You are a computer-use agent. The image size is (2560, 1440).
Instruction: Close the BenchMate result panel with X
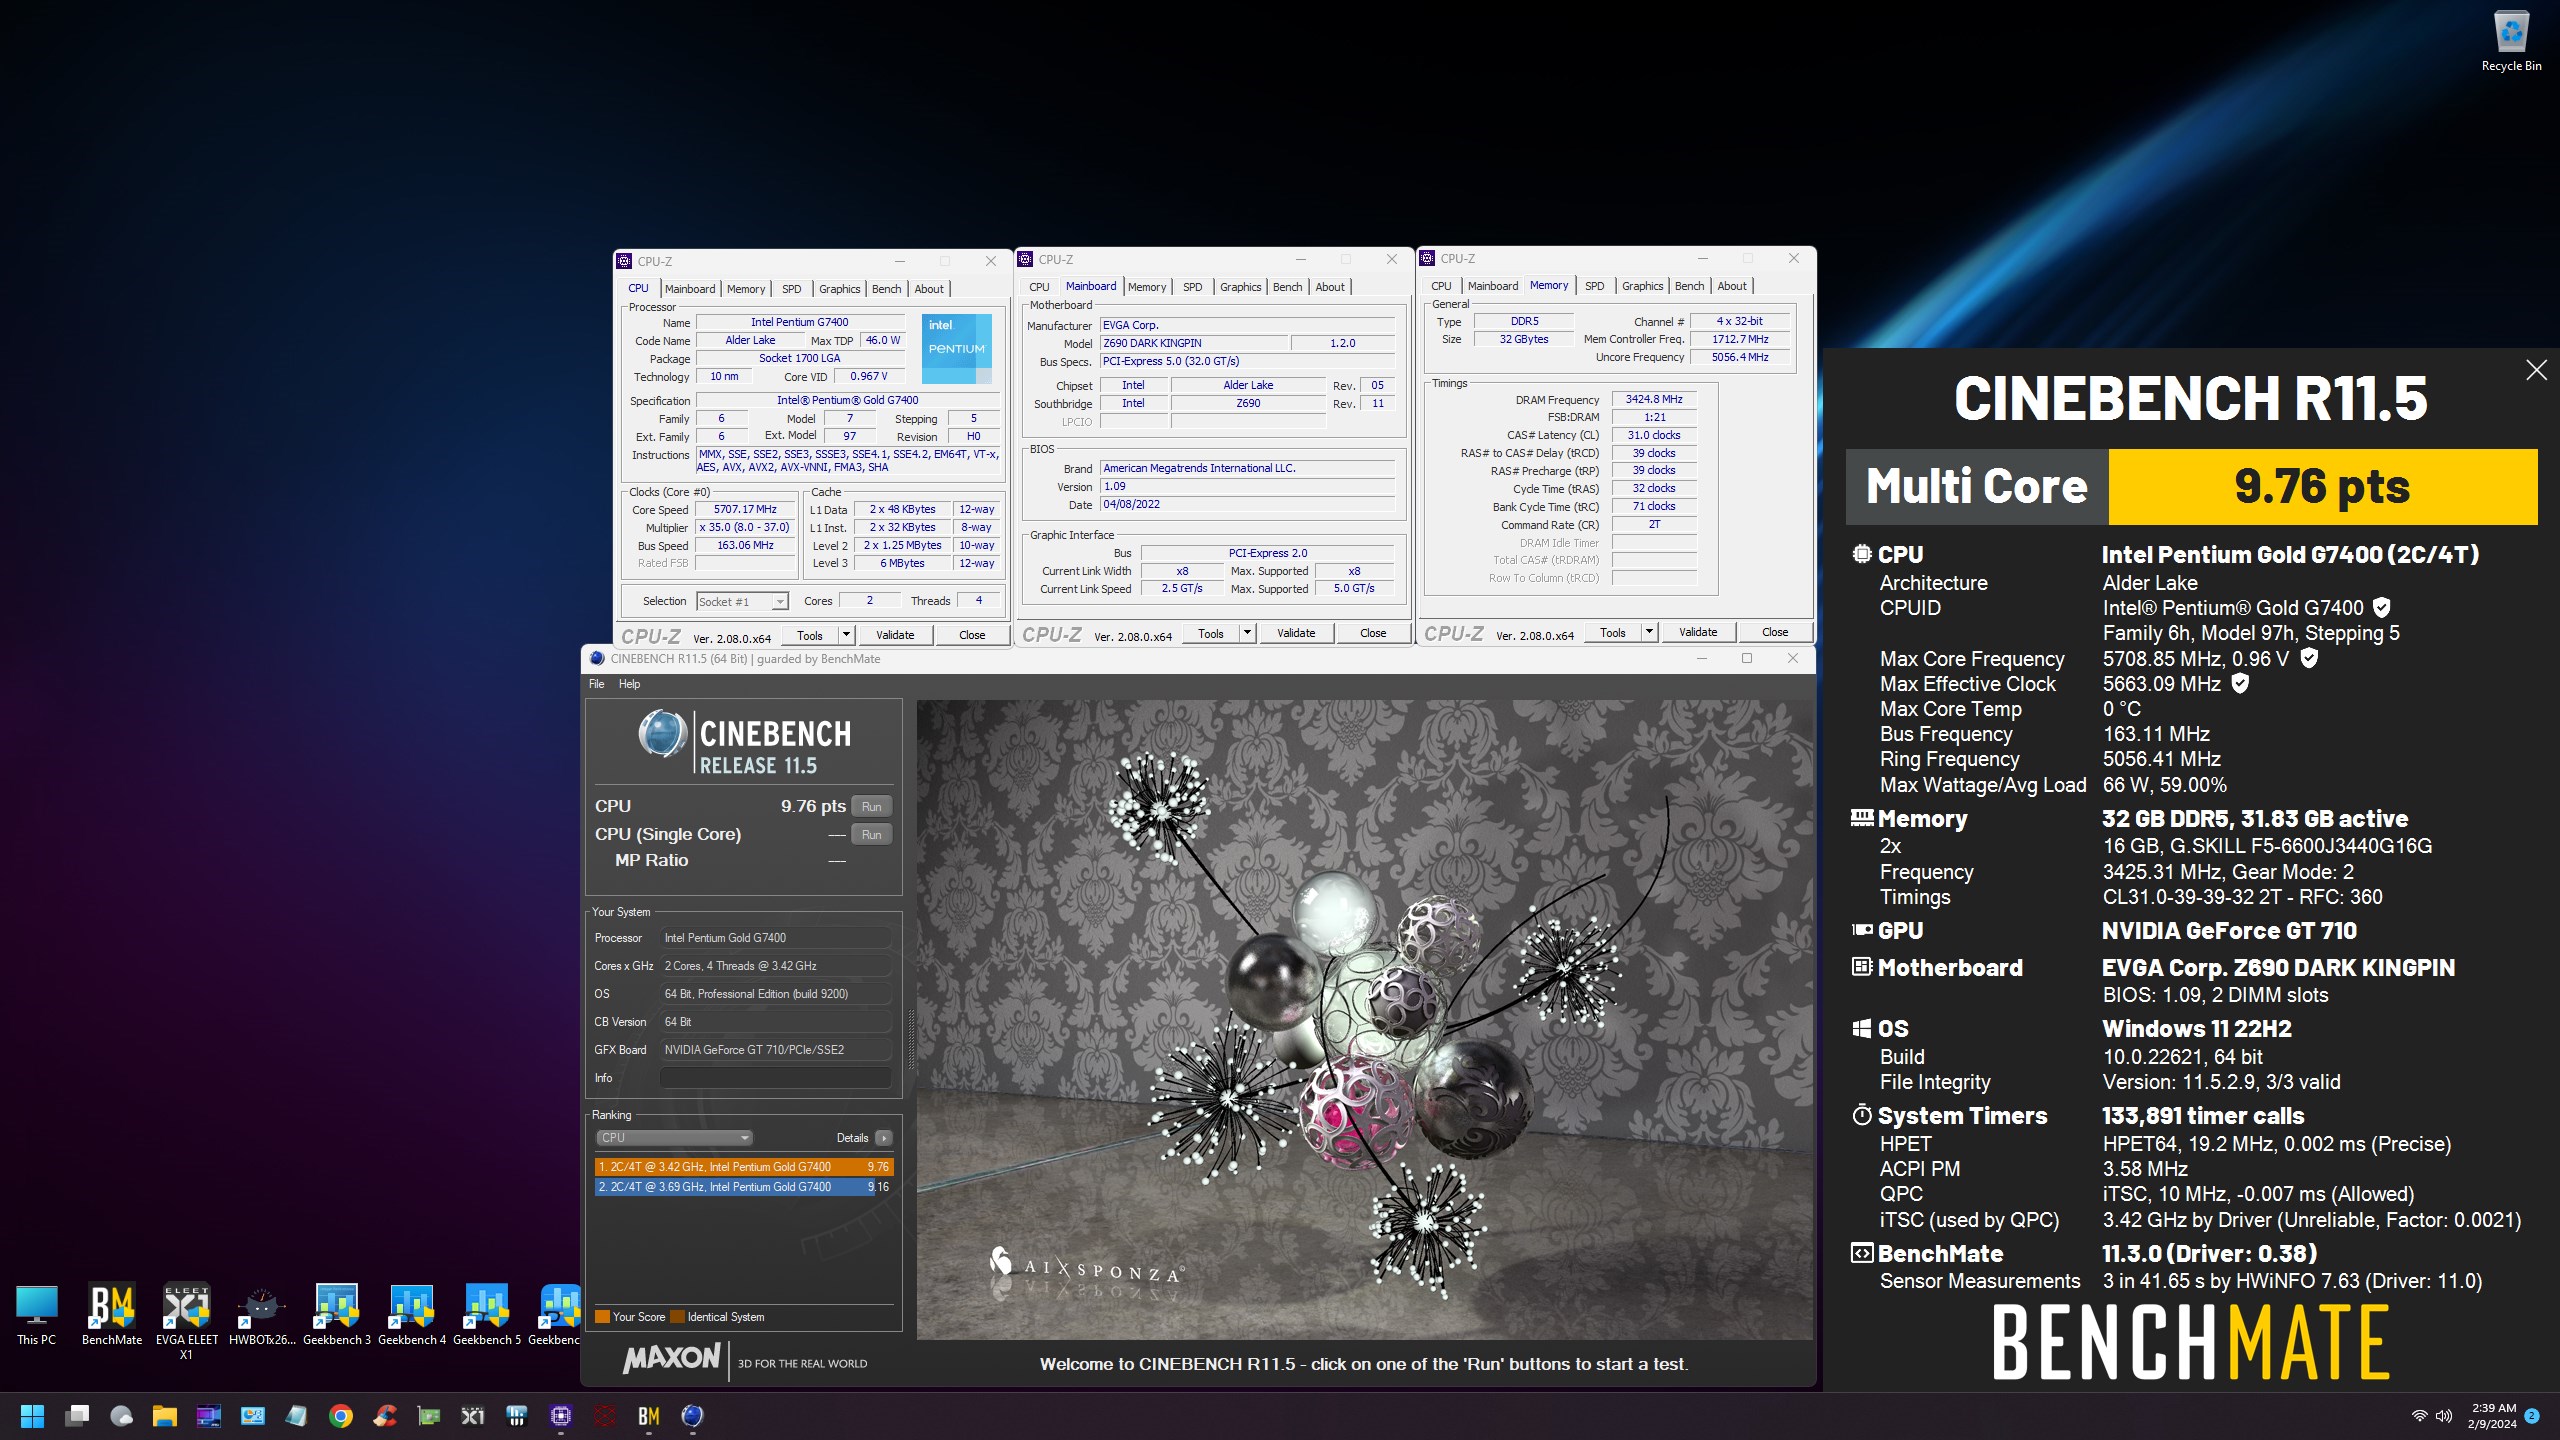pyautogui.click(x=2536, y=370)
